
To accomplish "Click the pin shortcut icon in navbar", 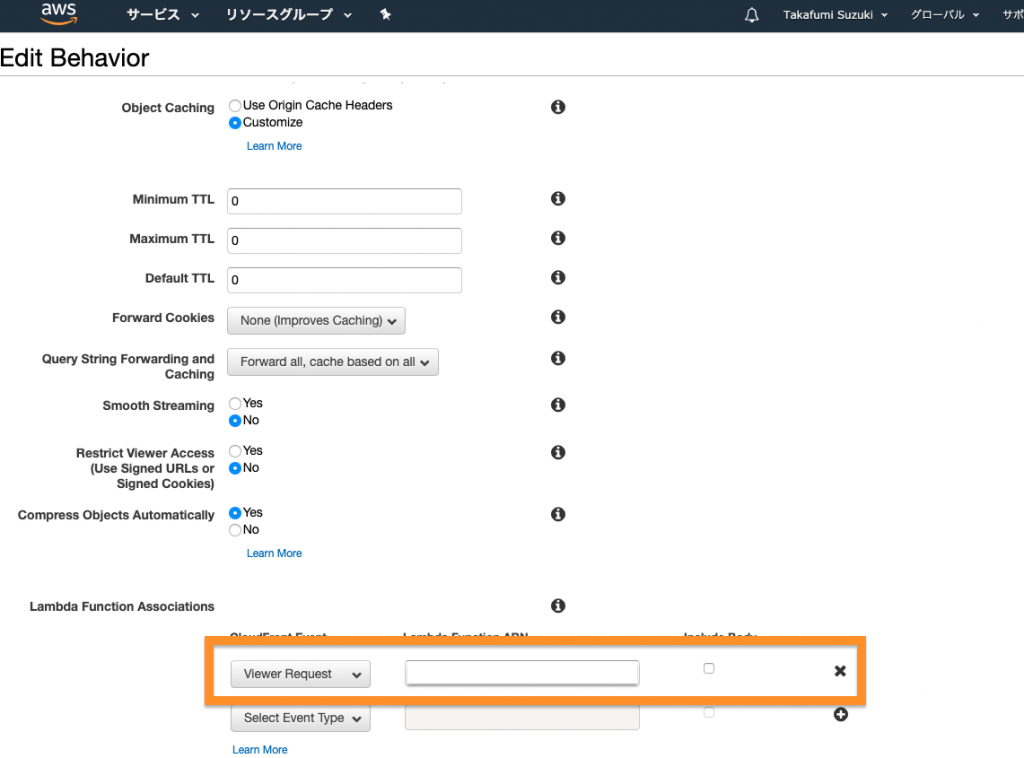I will pos(385,15).
